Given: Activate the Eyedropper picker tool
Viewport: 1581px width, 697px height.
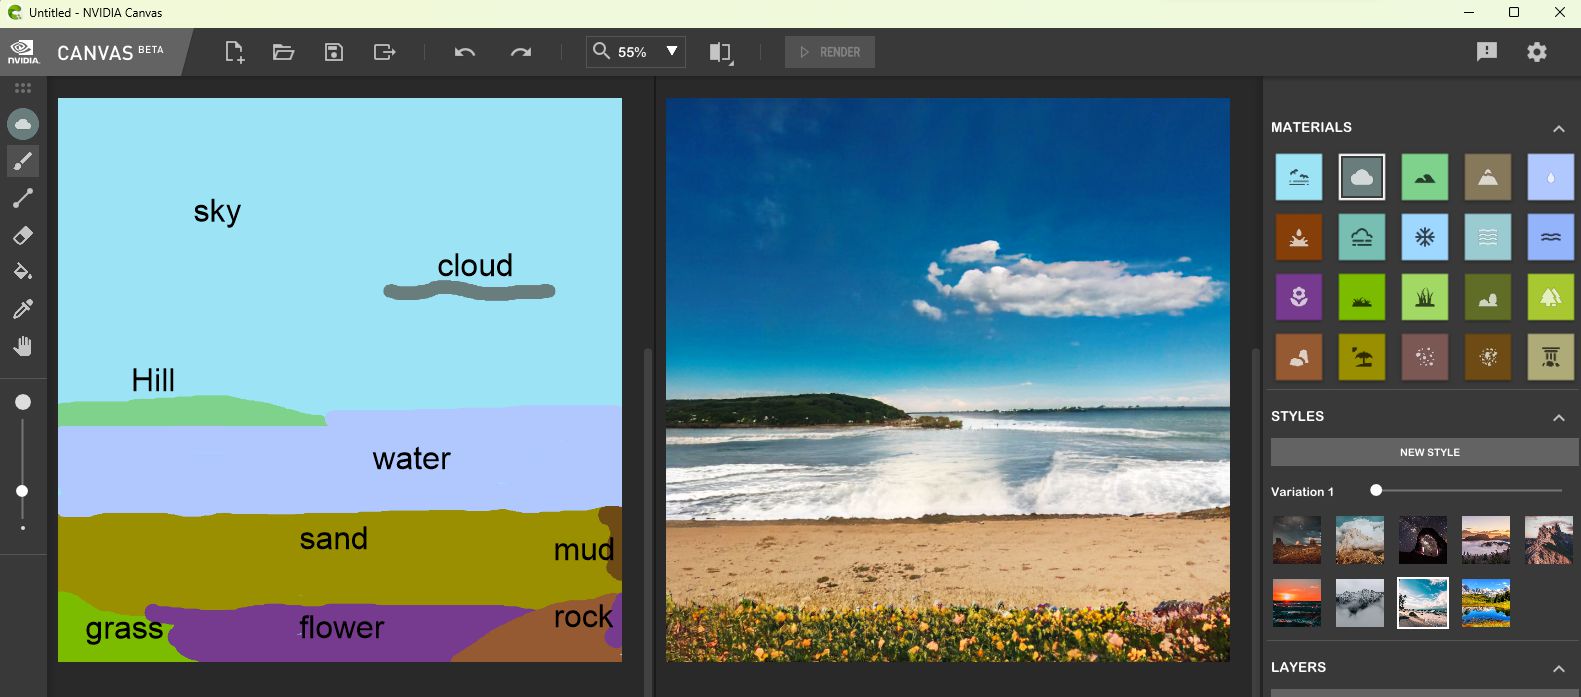Looking at the screenshot, I should point(23,309).
